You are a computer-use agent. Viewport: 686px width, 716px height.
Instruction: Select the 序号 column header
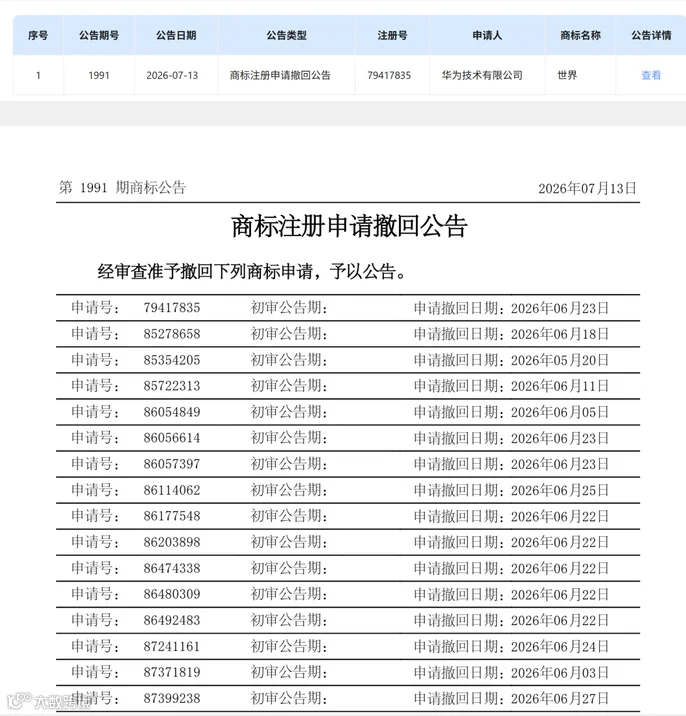coord(38,35)
